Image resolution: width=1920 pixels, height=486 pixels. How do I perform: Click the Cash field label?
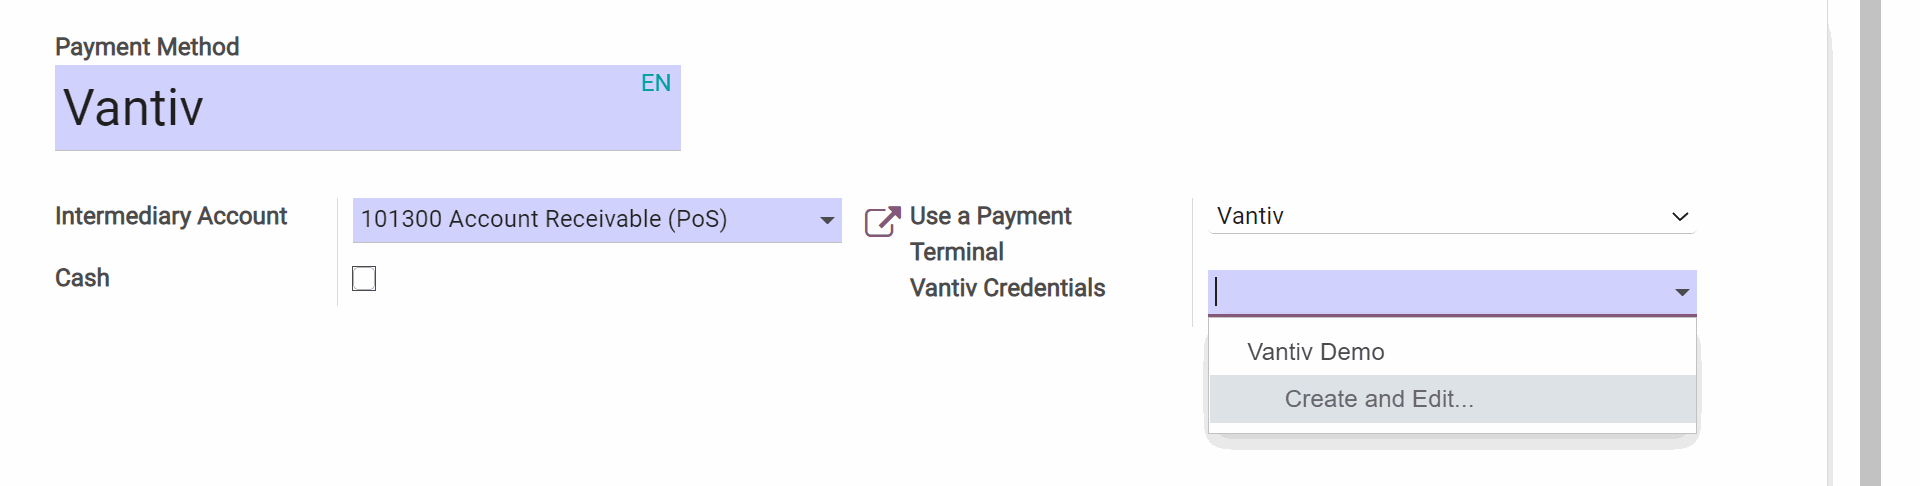(x=82, y=278)
